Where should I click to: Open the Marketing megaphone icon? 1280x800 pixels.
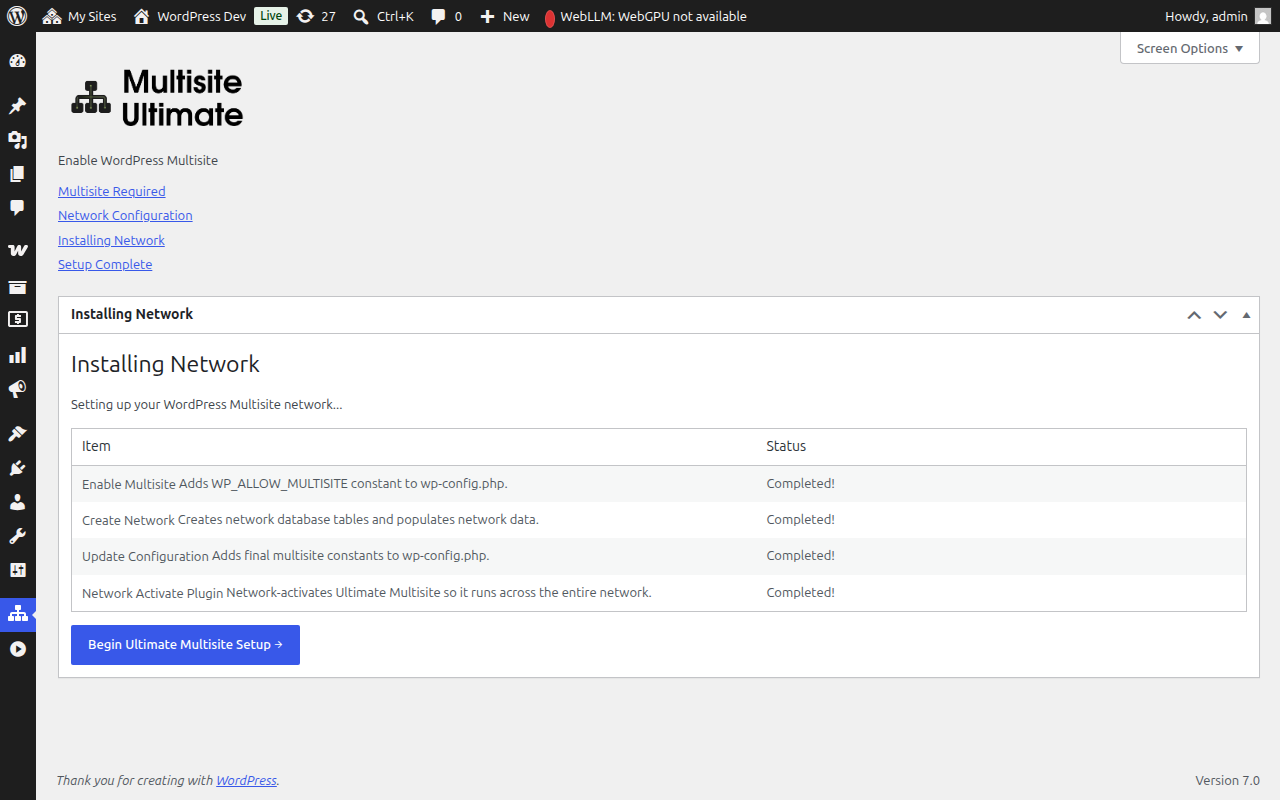click(17, 389)
